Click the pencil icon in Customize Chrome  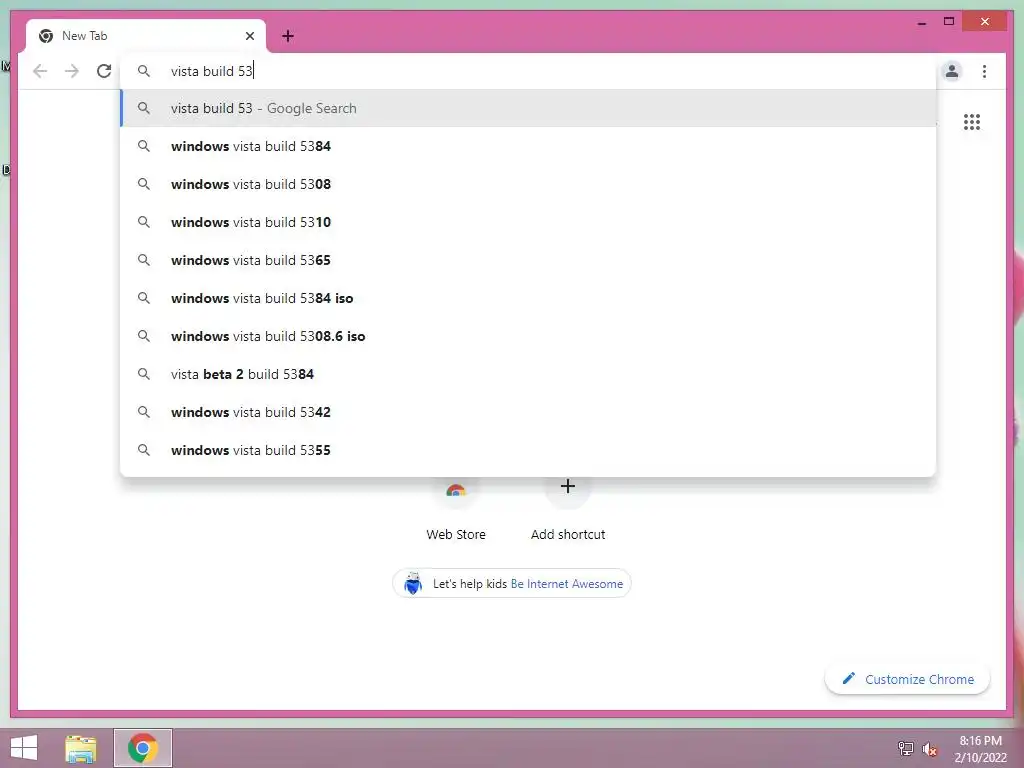click(x=848, y=679)
